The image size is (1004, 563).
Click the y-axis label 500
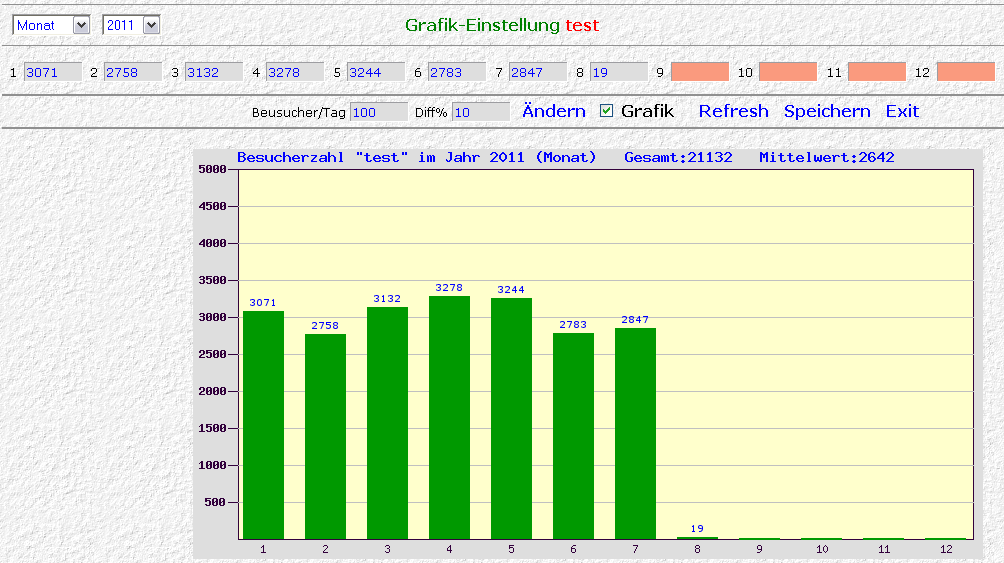click(216, 502)
